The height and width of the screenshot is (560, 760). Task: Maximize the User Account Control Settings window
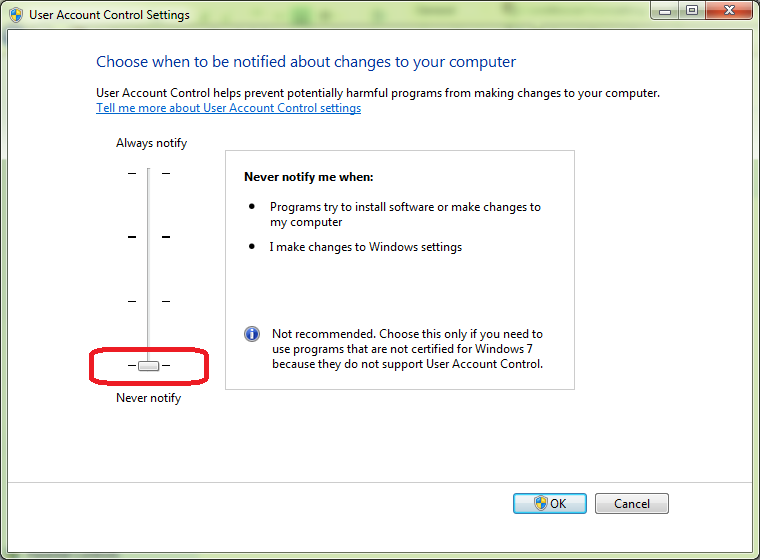tap(692, 11)
